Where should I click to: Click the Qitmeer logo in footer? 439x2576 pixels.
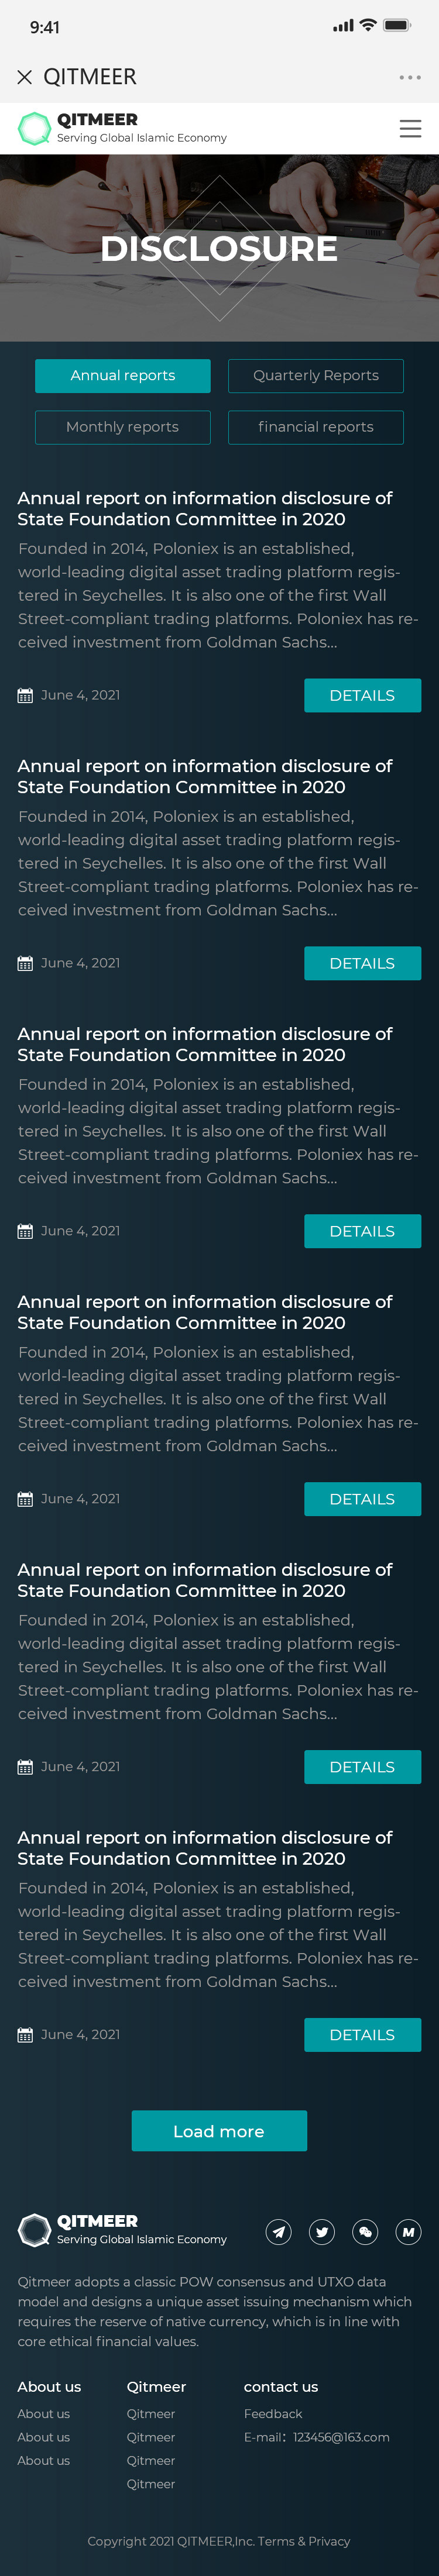pos(122,2230)
